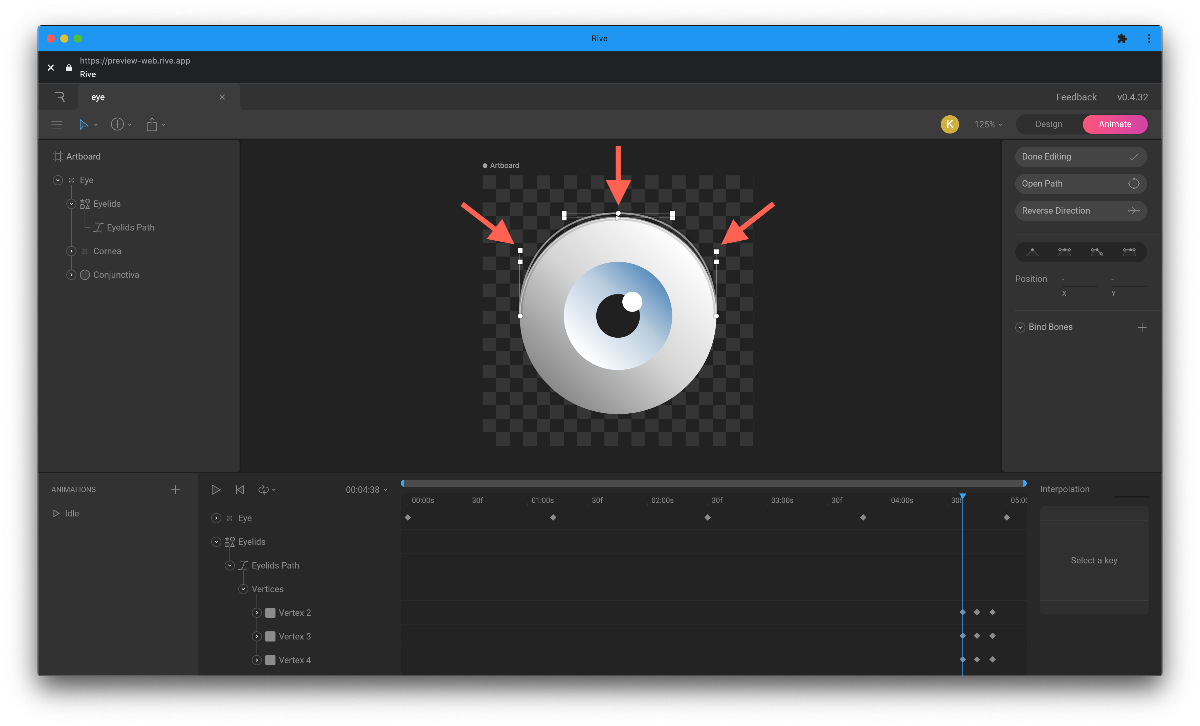This screenshot has width=1200, height=726.
Task: Click the Vertex 2 square icon
Action: [270, 613]
